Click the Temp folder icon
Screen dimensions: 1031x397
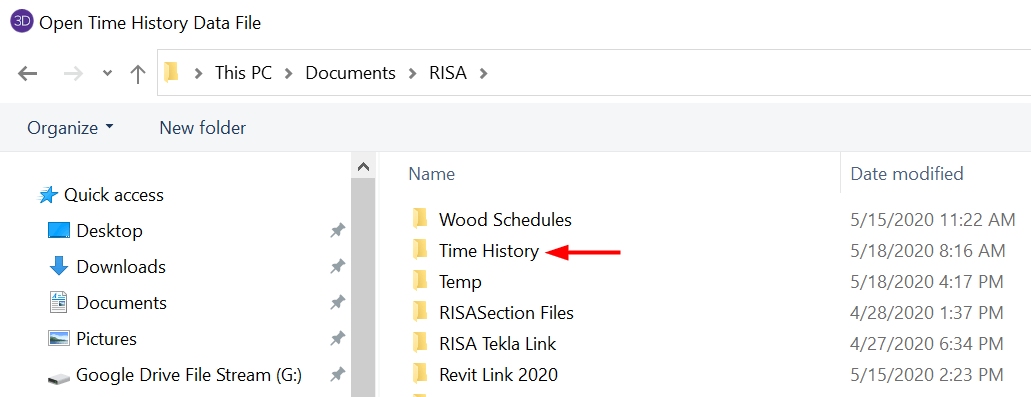pos(420,281)
